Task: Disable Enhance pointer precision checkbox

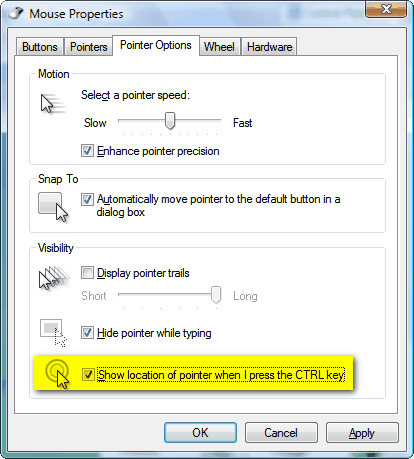Action: point(87,151)
